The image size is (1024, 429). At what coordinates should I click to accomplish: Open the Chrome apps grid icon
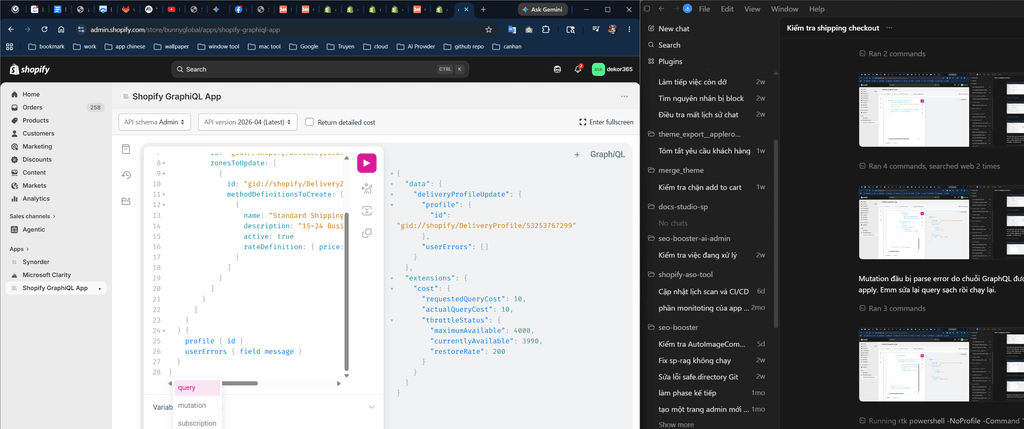tap(10, 46)
